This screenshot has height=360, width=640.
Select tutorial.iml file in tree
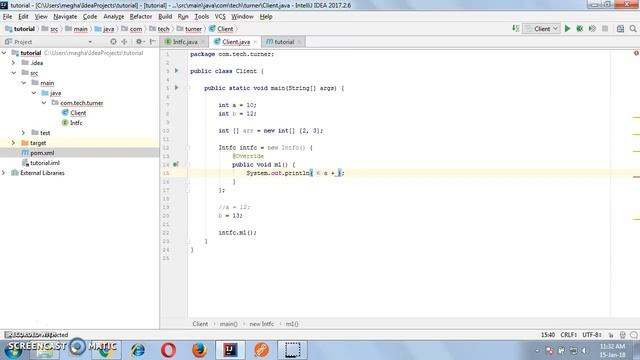point(44,162)
